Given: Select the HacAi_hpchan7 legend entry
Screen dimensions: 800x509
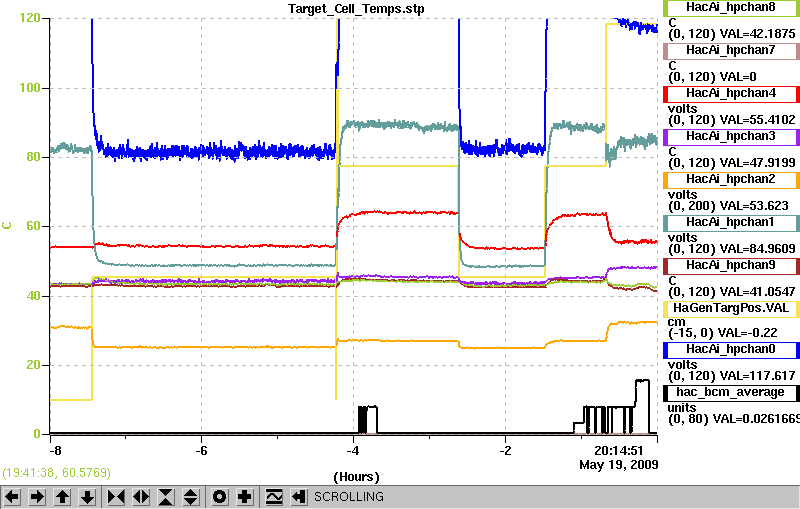Looking at the screenshot, I should coord(731,50).
